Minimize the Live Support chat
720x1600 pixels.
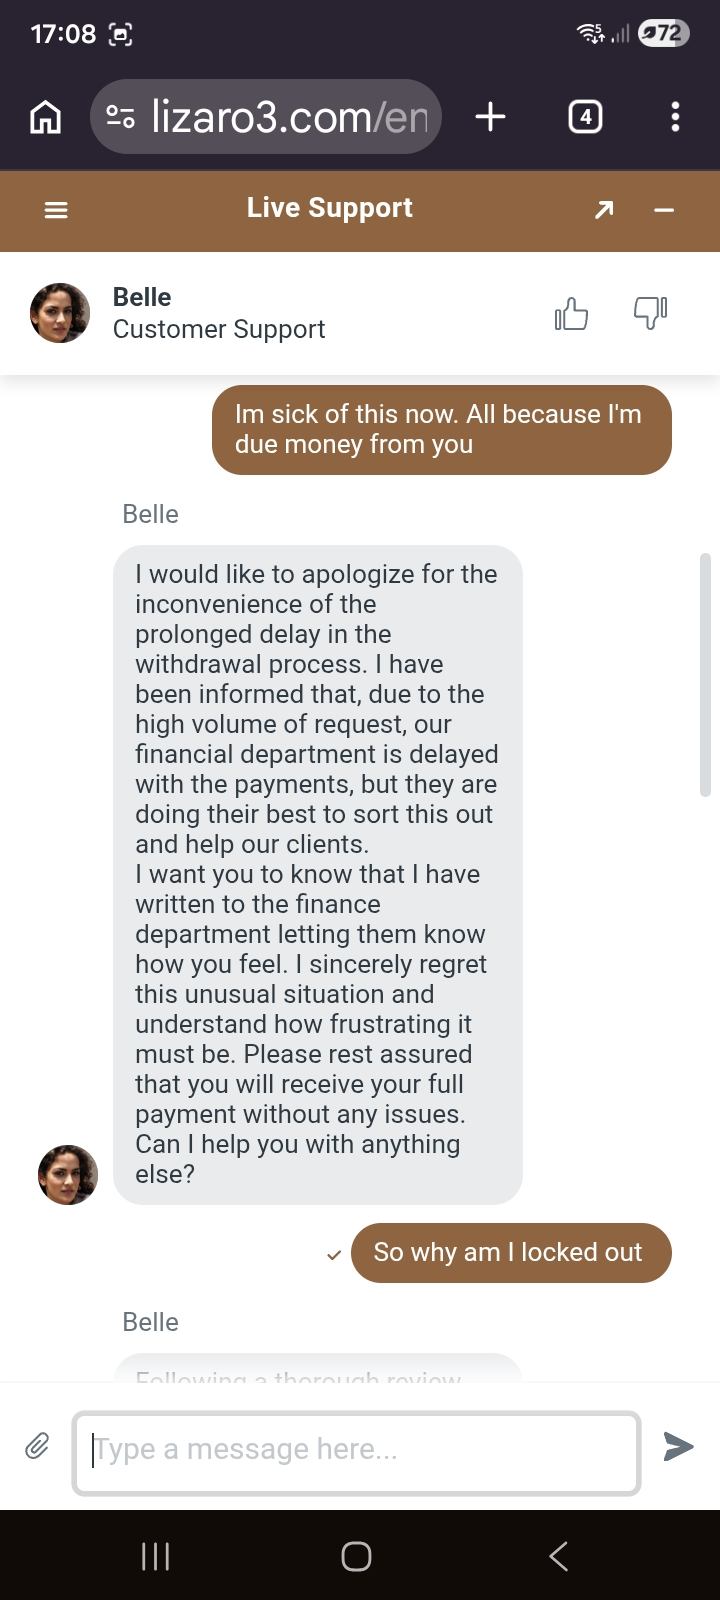(x=664, y=210)
